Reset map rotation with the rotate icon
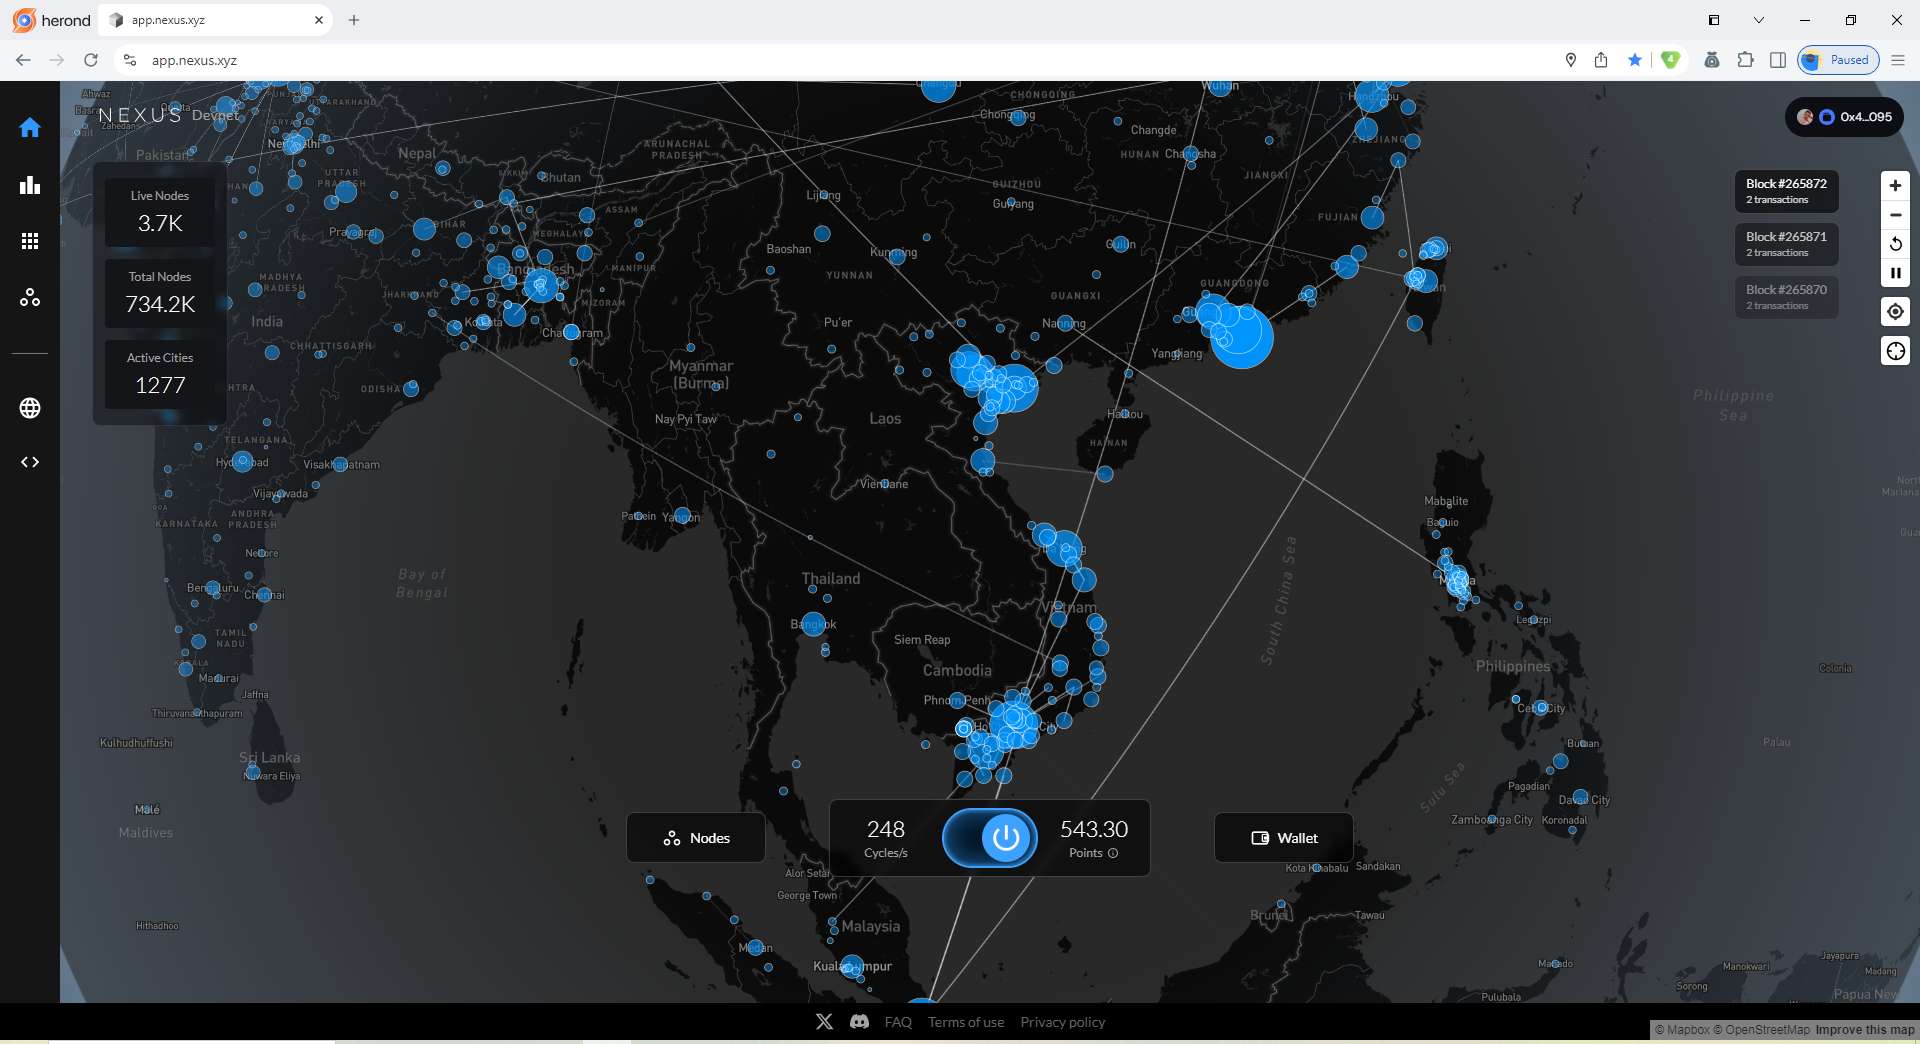This screenshot has height=1044, width=1920. (1895, 244)
